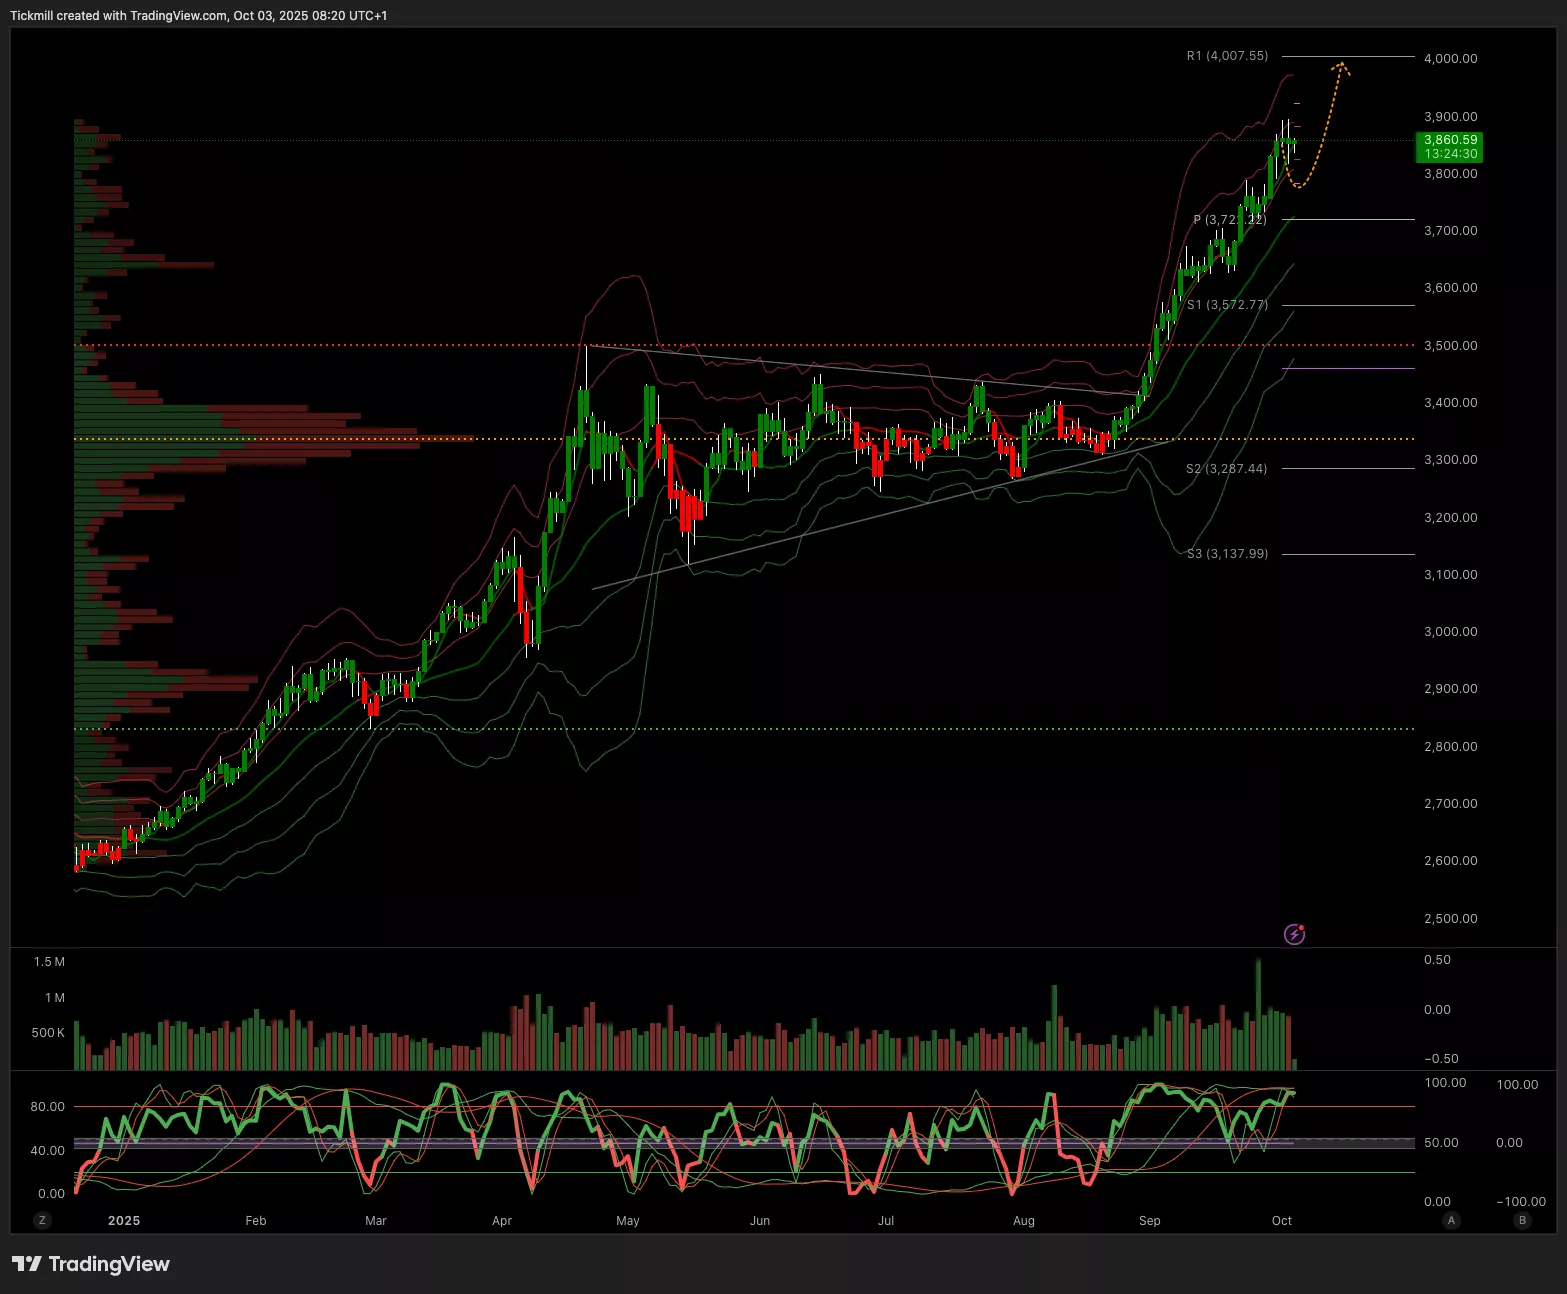Viewport: 1567px width, 1294px height.
Task: Click the Sep label on the time axis
Action: tap(1149, 1221)
